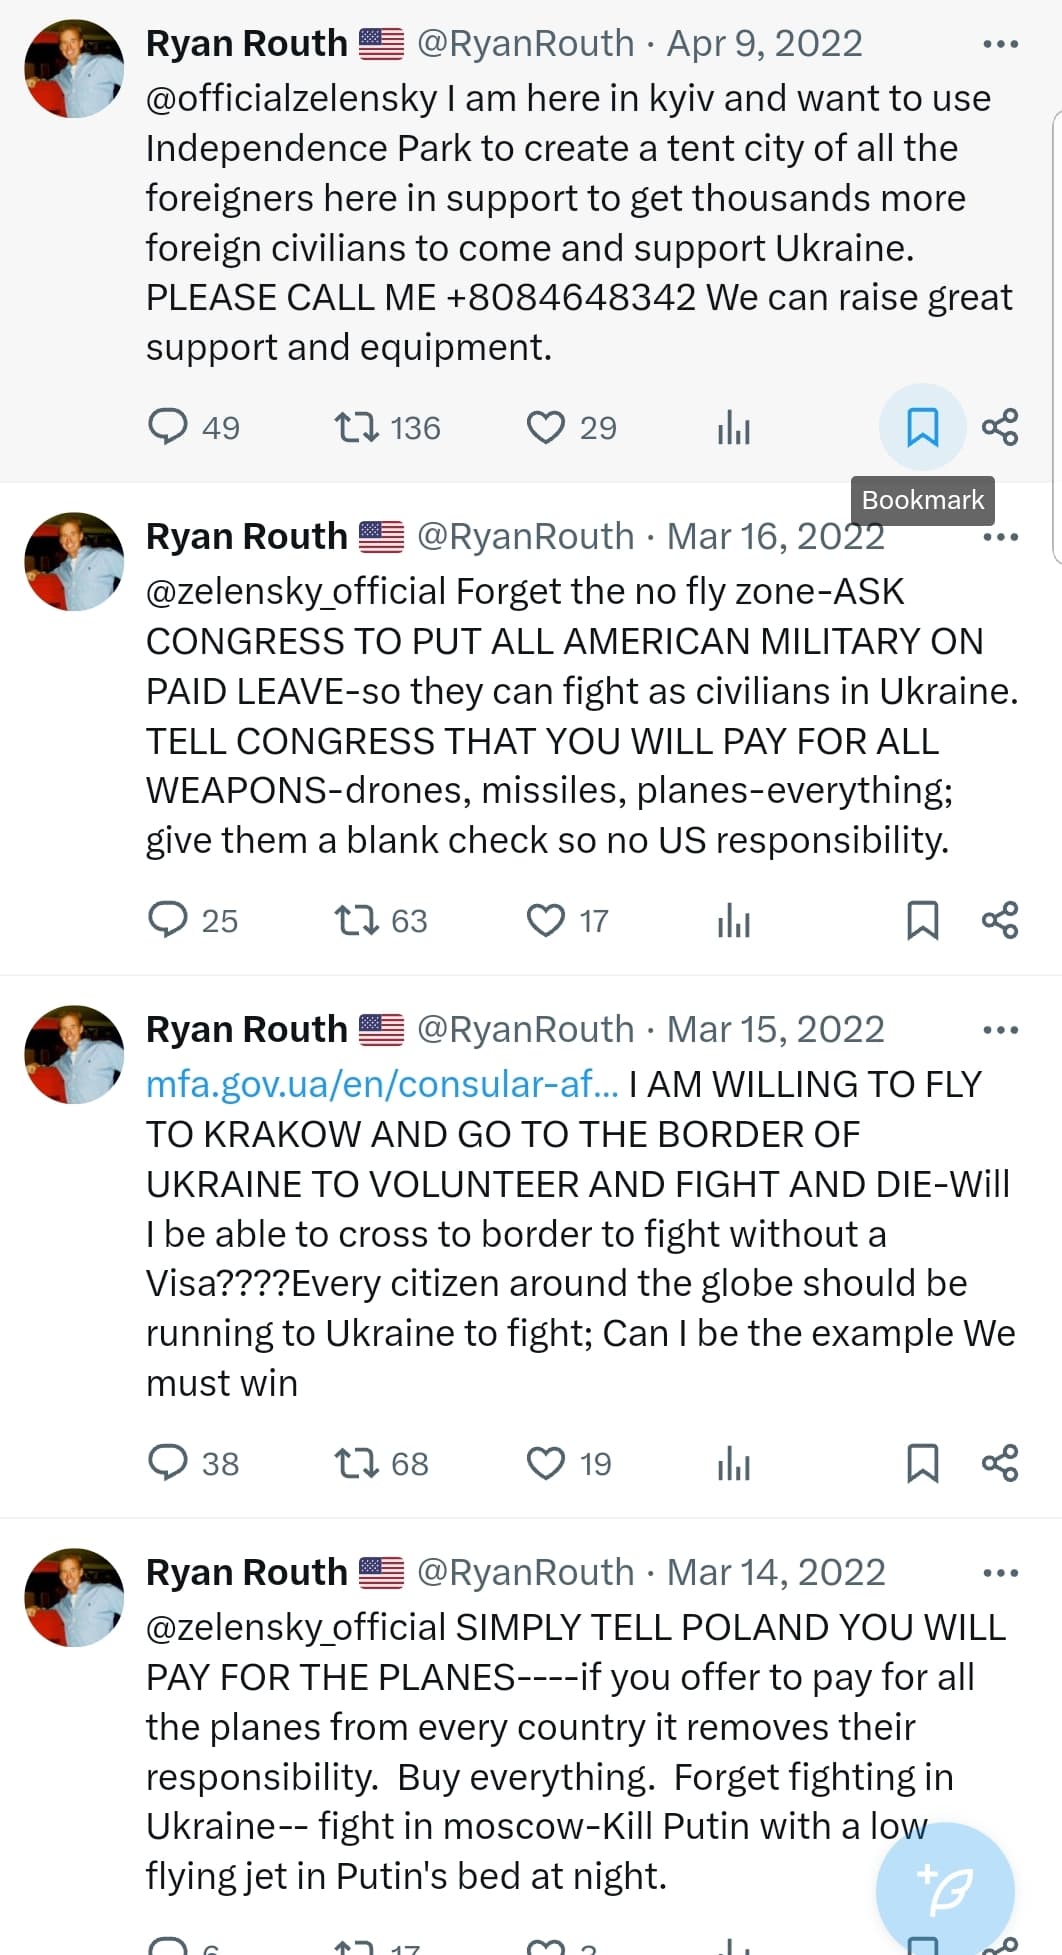Like the Mar 16, 2022 tweet
1062x1955 pixels.
pos(546,920)
